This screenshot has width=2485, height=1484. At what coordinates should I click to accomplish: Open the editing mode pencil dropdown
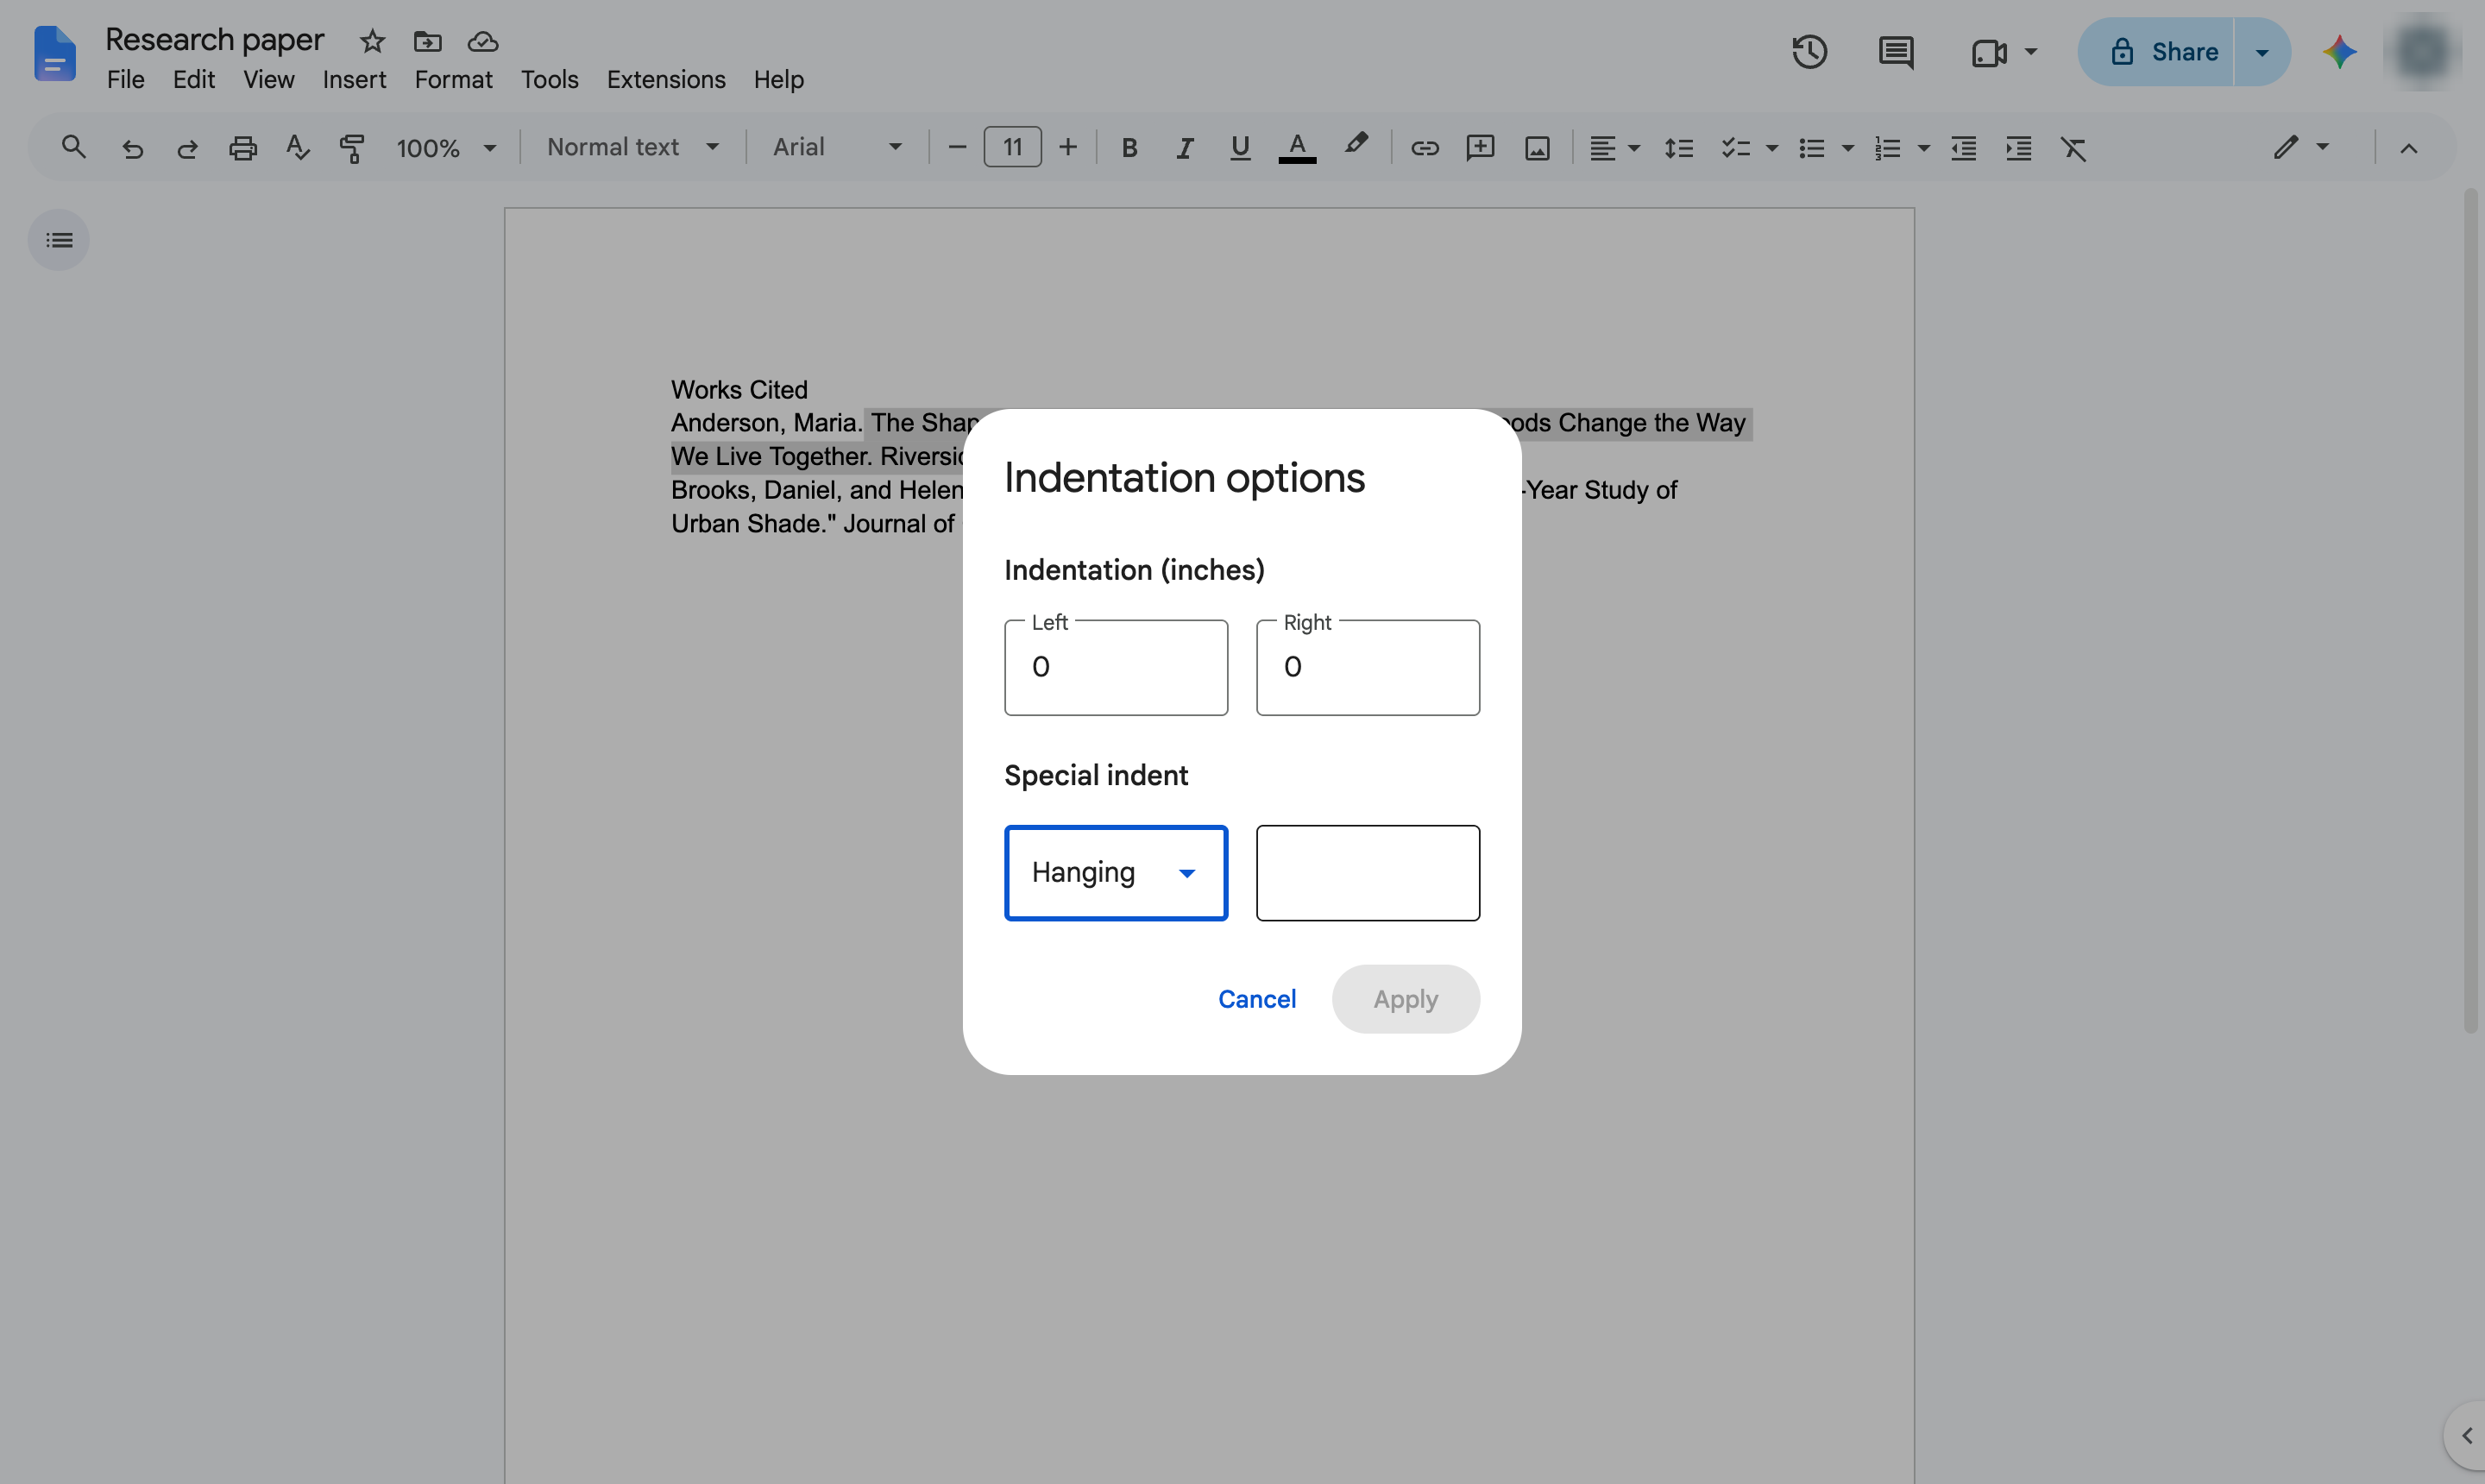pyautogui.click(x=2301, y=148)
